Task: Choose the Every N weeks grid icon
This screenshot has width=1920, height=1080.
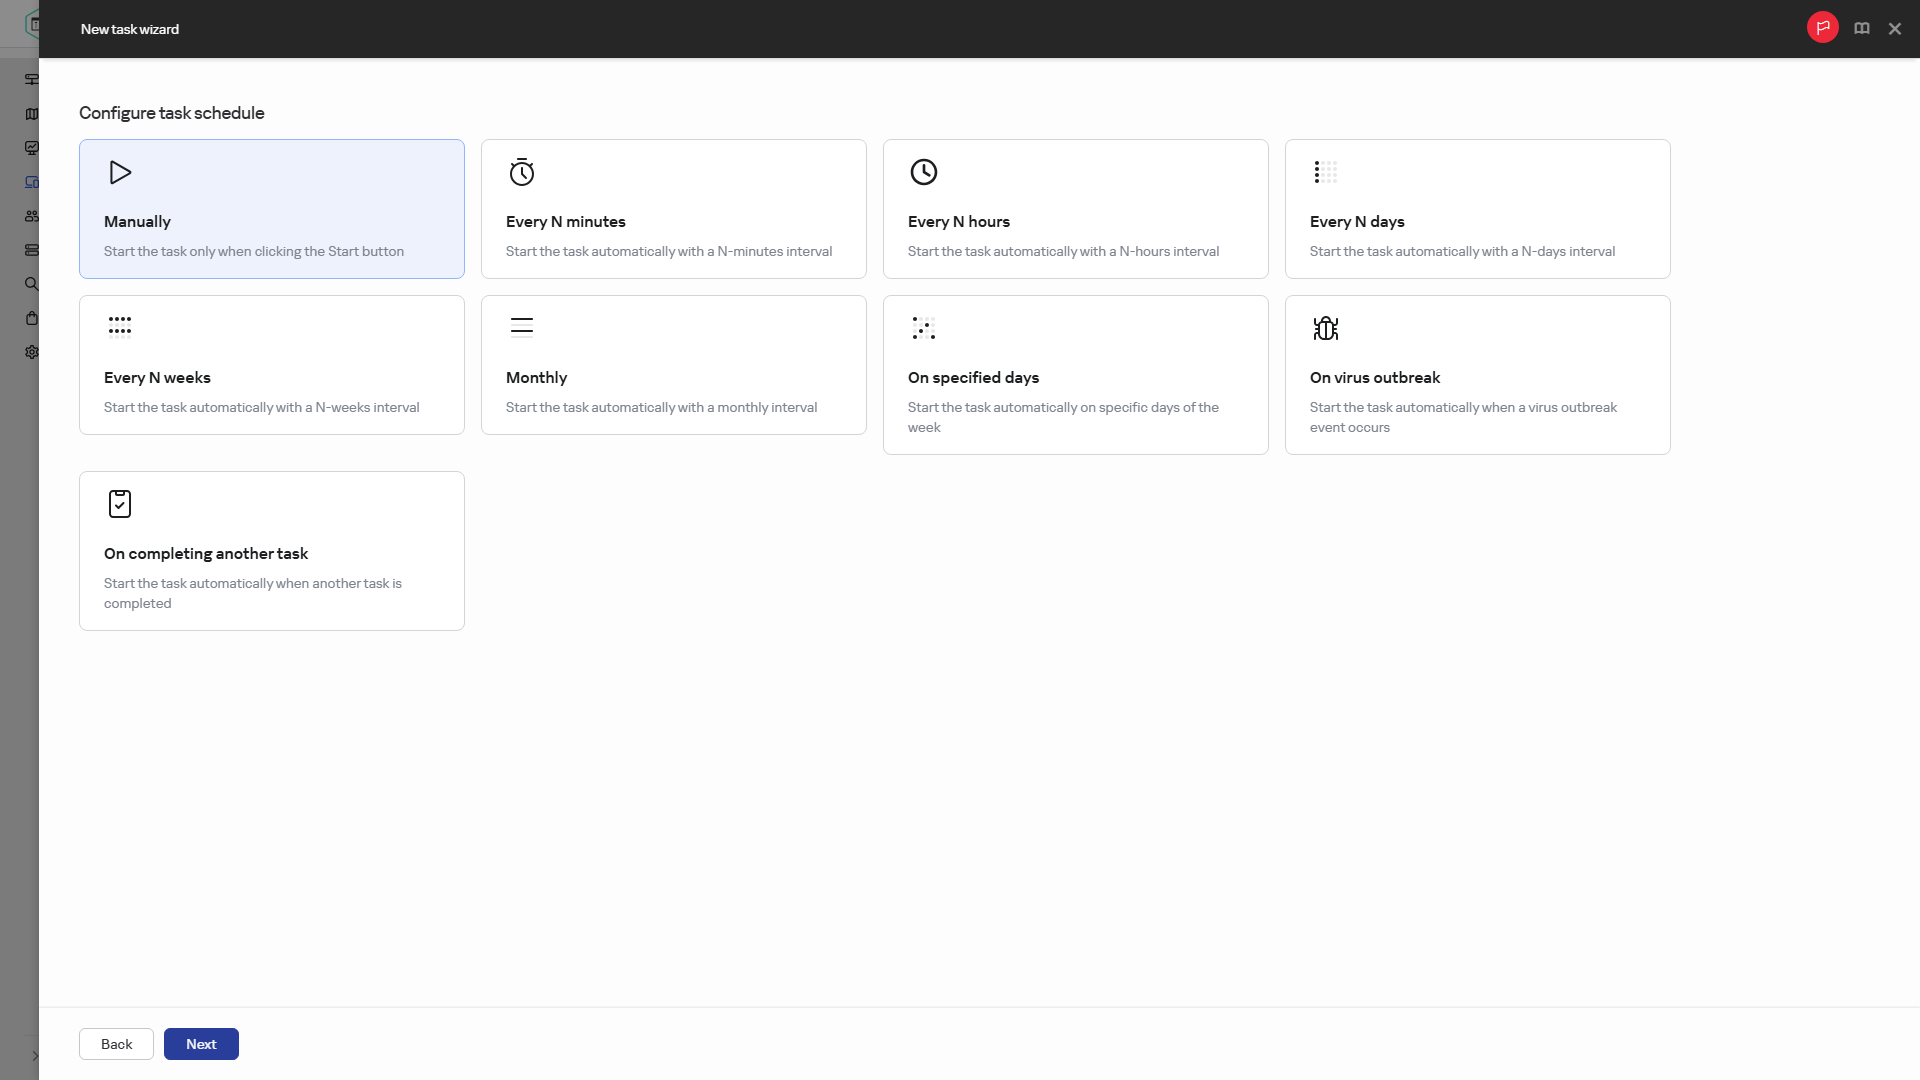Action: click(x=120, y=327)
